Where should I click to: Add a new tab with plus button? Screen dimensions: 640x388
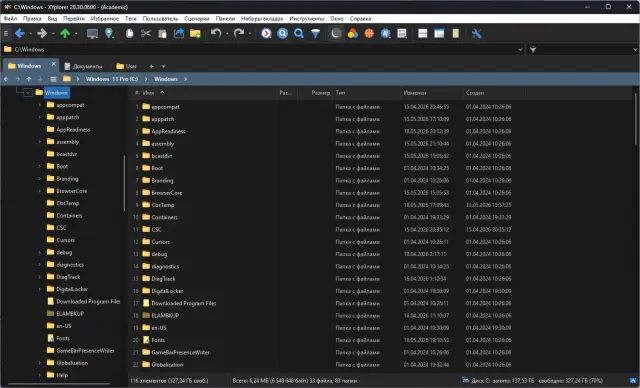pos(151,66)
